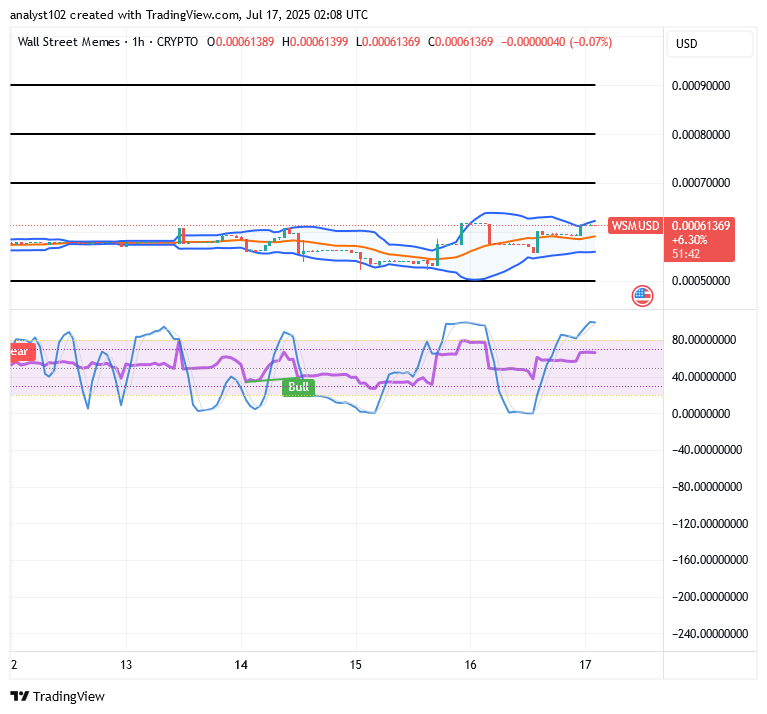Click the 1h timeframe label
The height and width of the screenshot is (714, 767).
(138, 42)
